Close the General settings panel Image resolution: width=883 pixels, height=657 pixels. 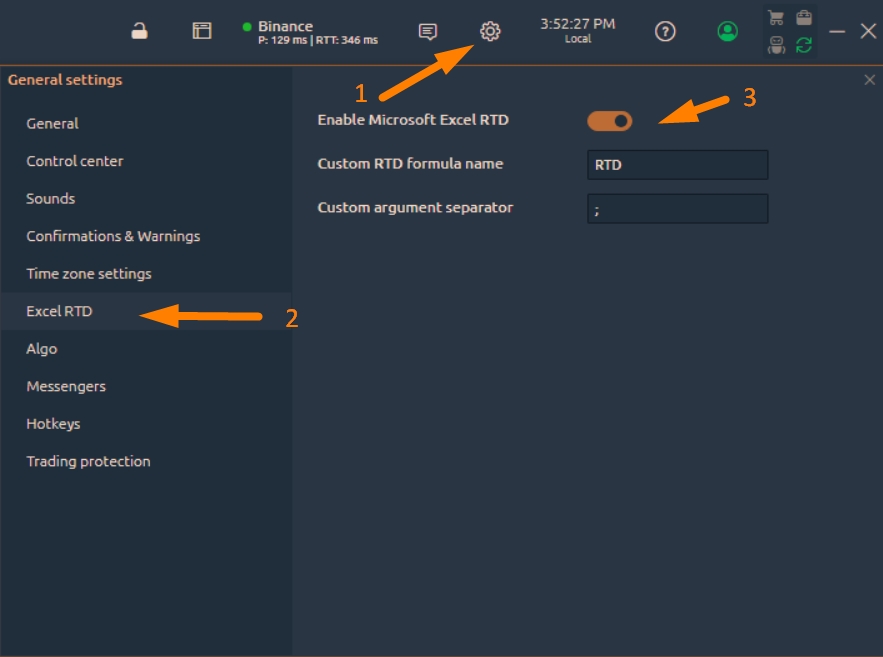tap(869, 80)
